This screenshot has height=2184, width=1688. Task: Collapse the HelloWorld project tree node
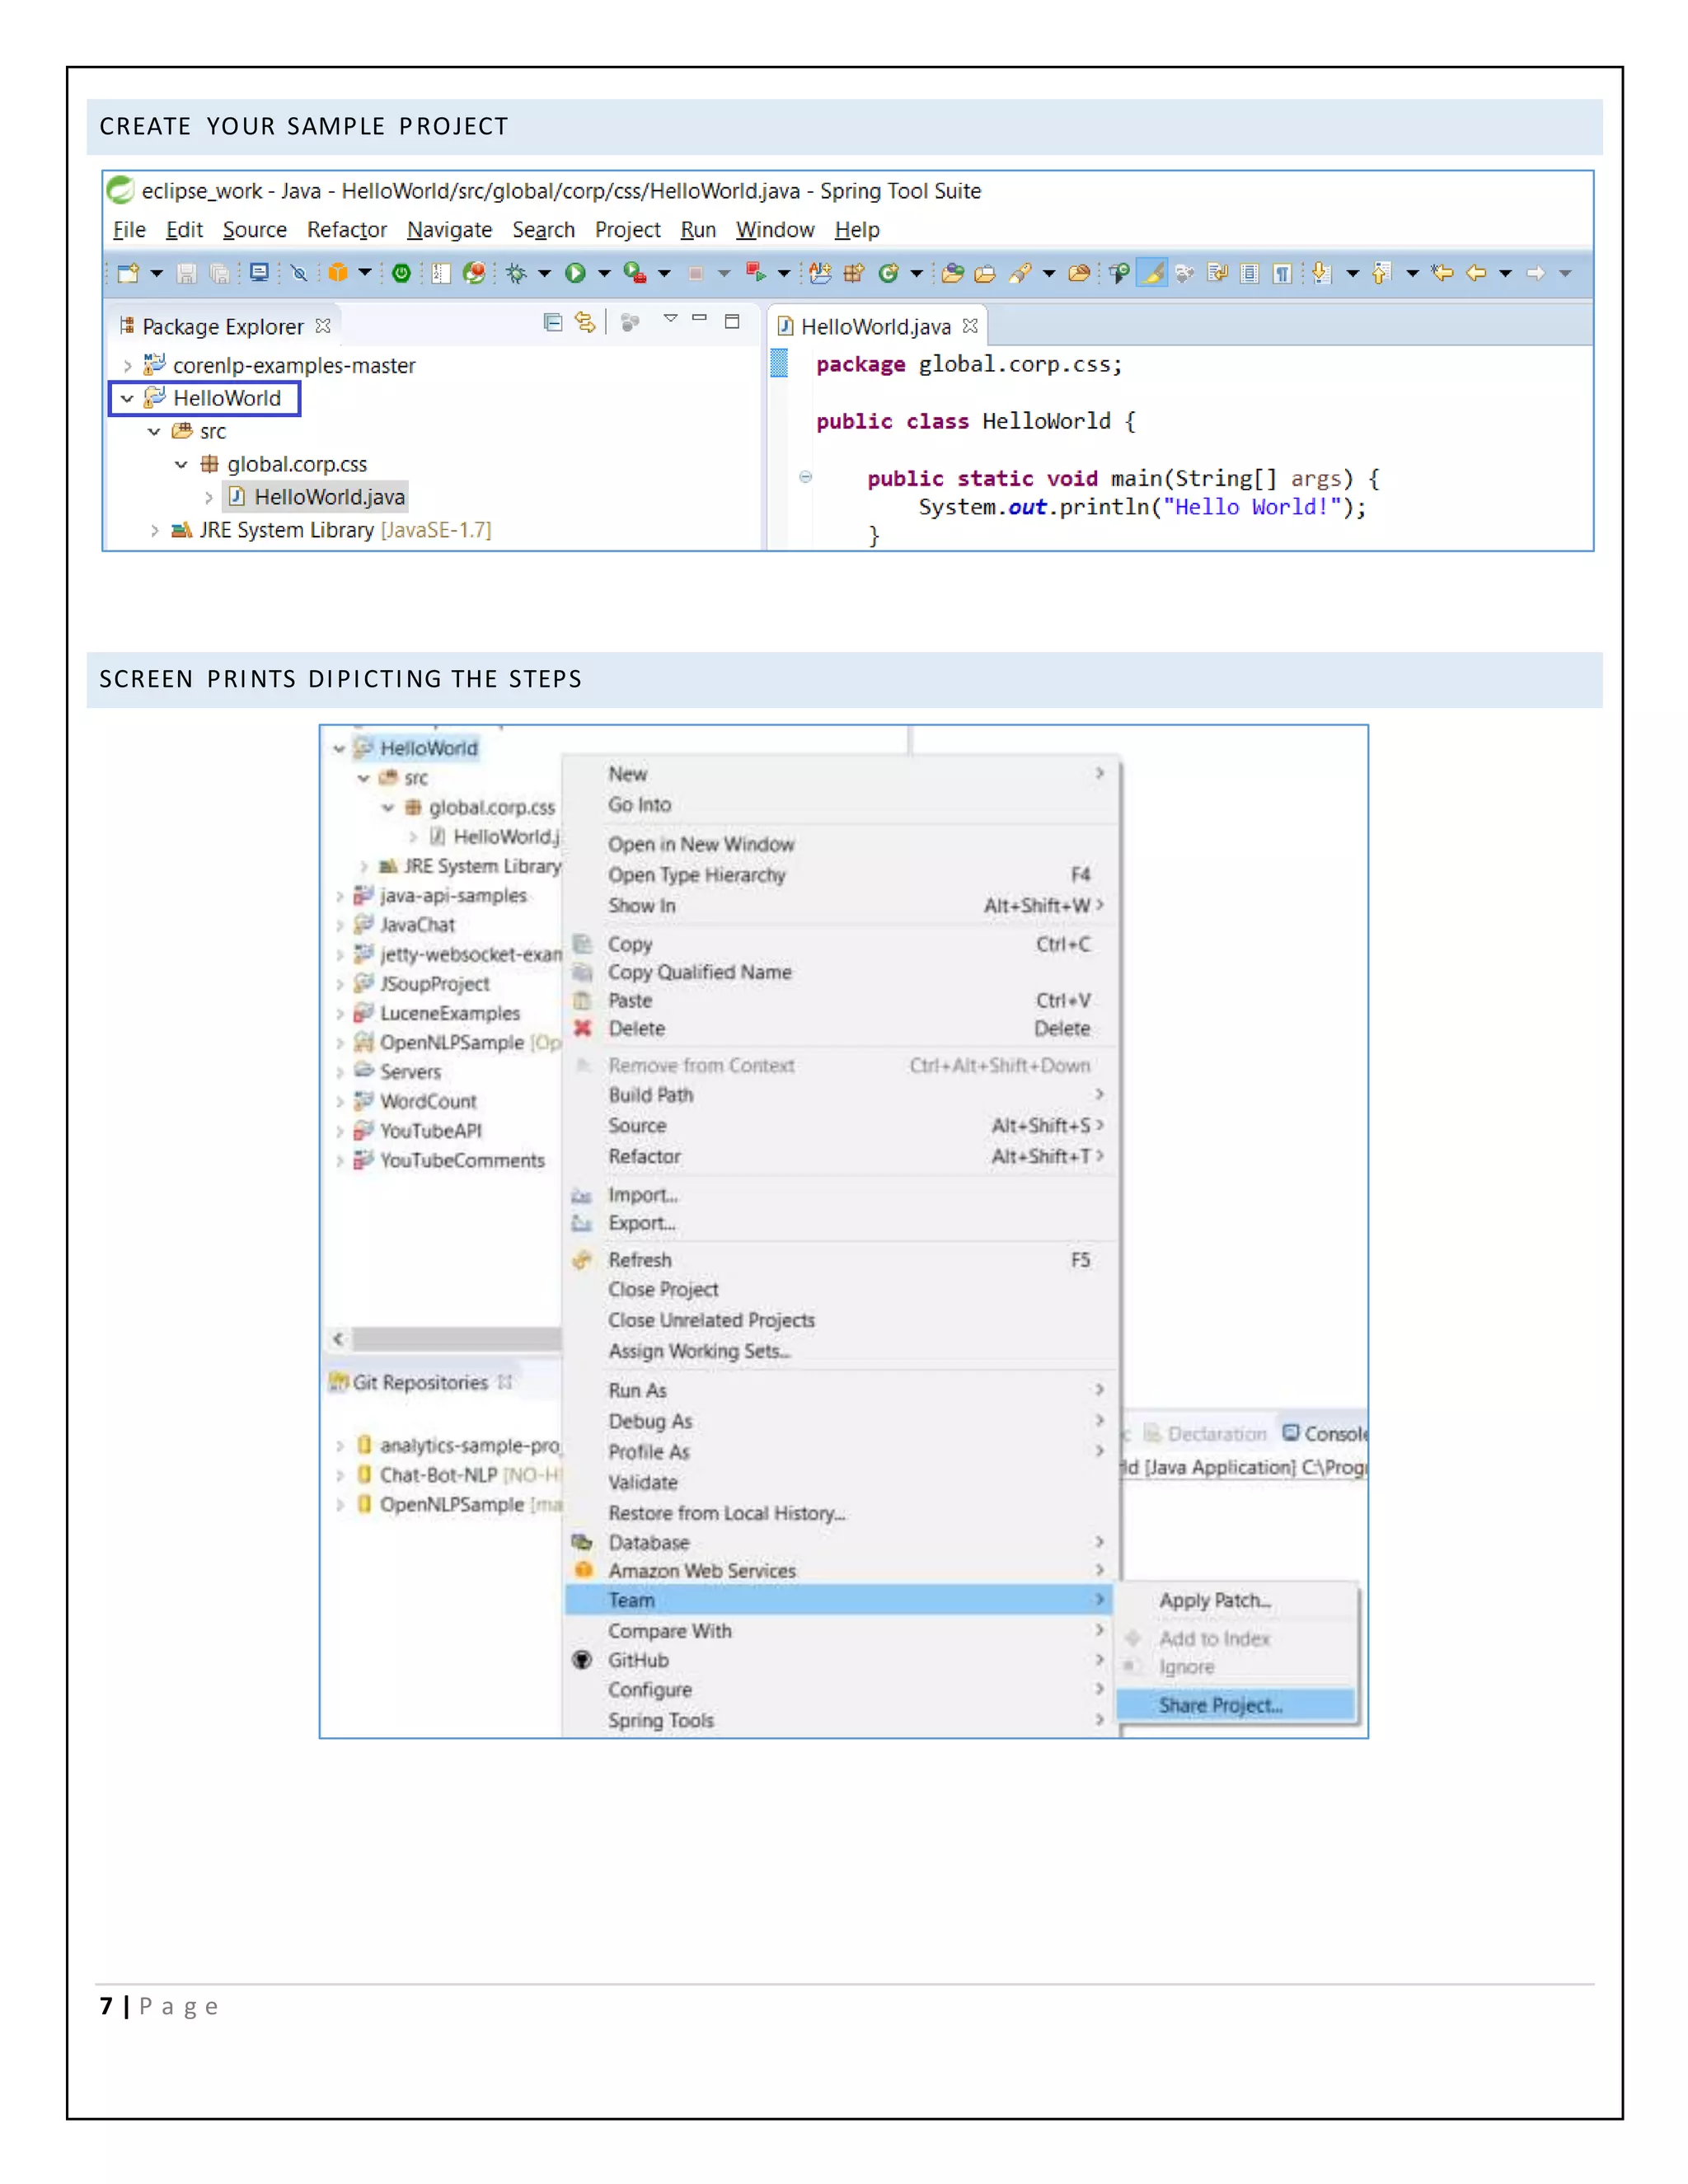pyautogui.click(x=127, y=398)
